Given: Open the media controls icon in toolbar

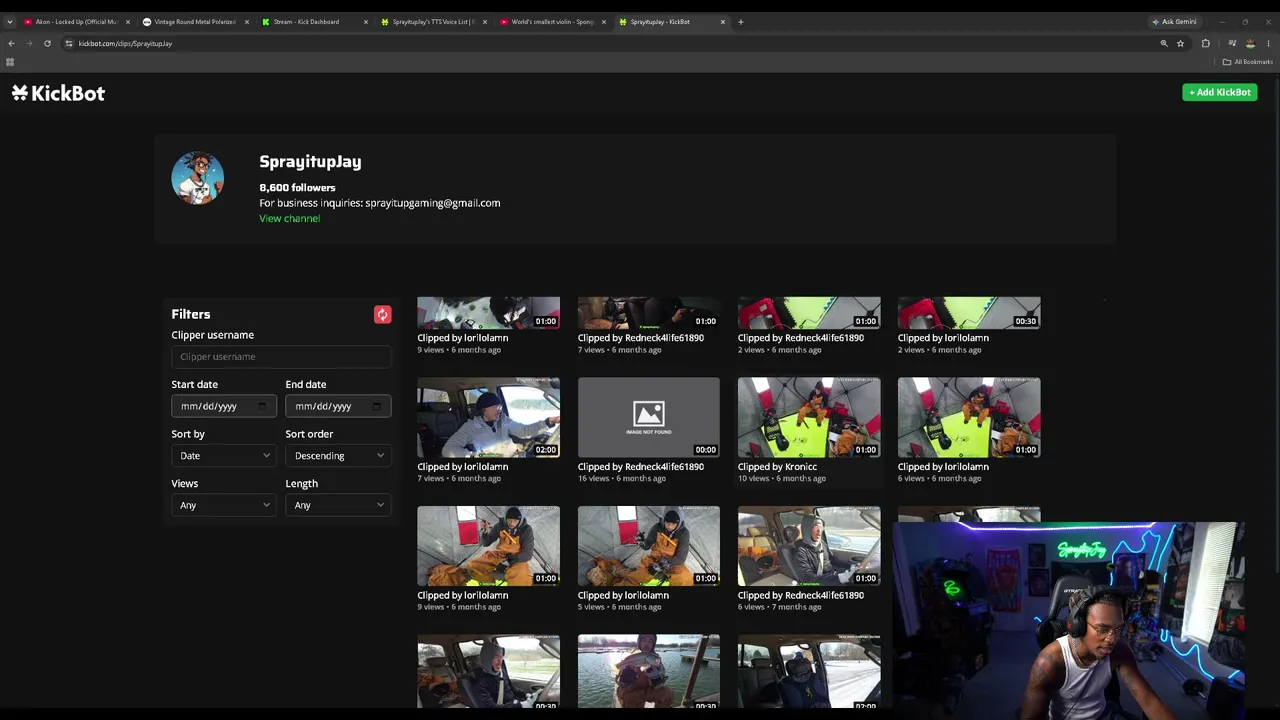Looking at the screenshot, I should click(x=1232, y=43).
